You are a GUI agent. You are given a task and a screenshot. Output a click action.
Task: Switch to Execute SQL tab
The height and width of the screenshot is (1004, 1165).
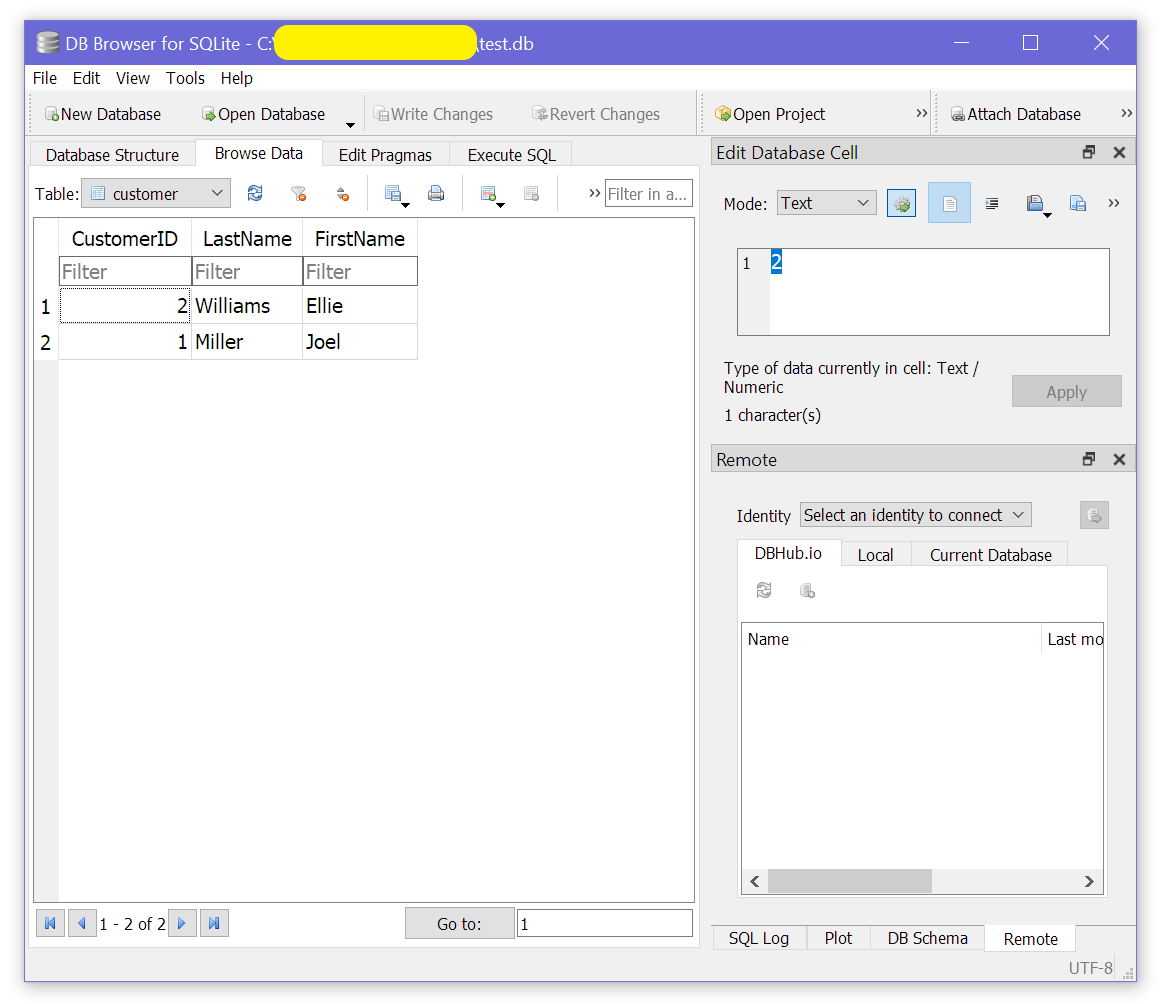511,155
